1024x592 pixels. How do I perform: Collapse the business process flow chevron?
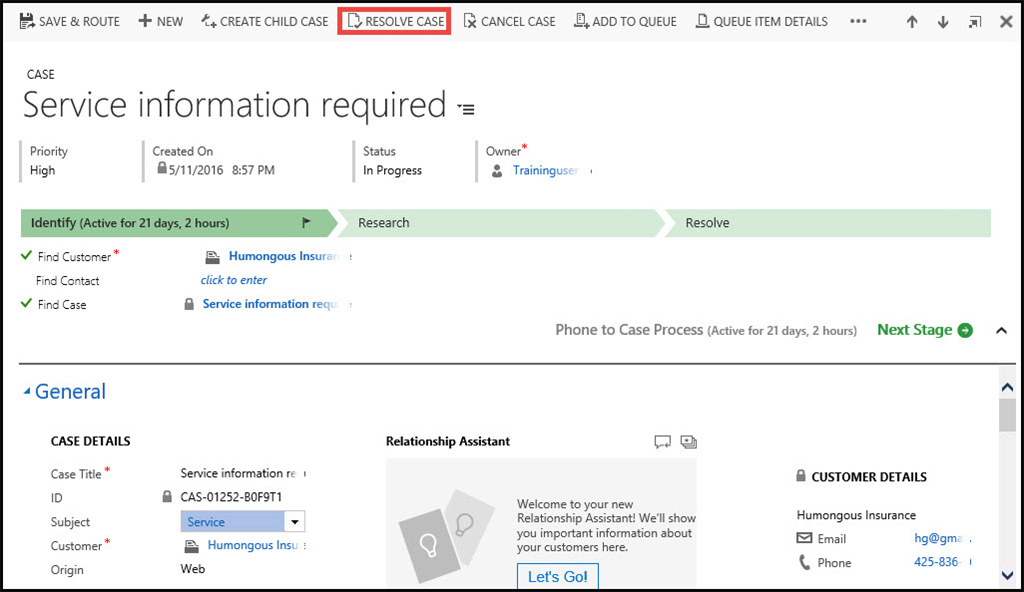pyautogui.click(x=1001, y=330)
